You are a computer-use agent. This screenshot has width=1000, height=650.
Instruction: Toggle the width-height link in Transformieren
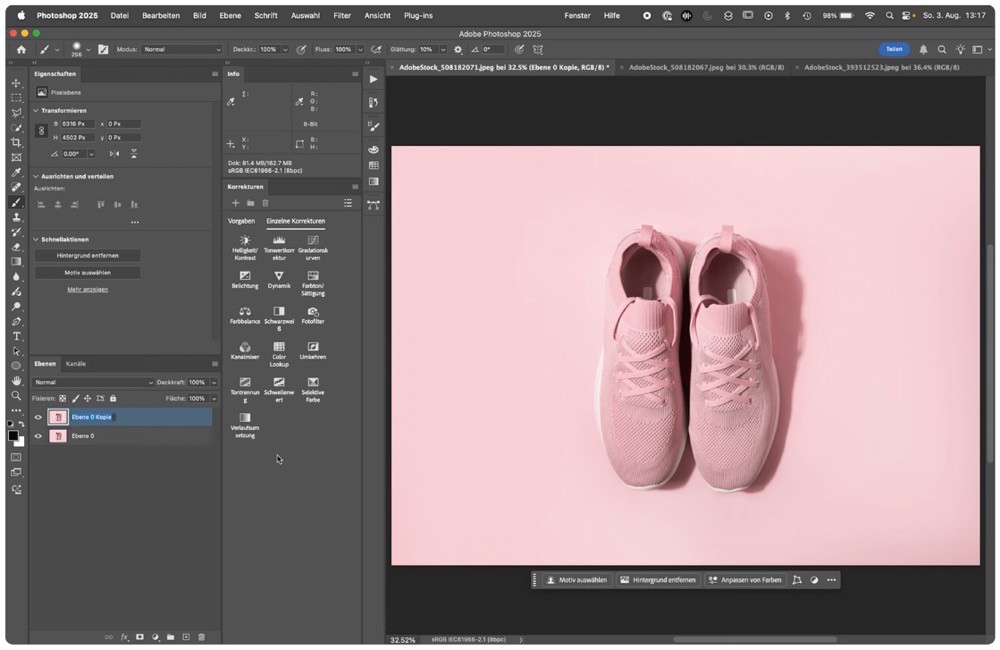[41, 130]
